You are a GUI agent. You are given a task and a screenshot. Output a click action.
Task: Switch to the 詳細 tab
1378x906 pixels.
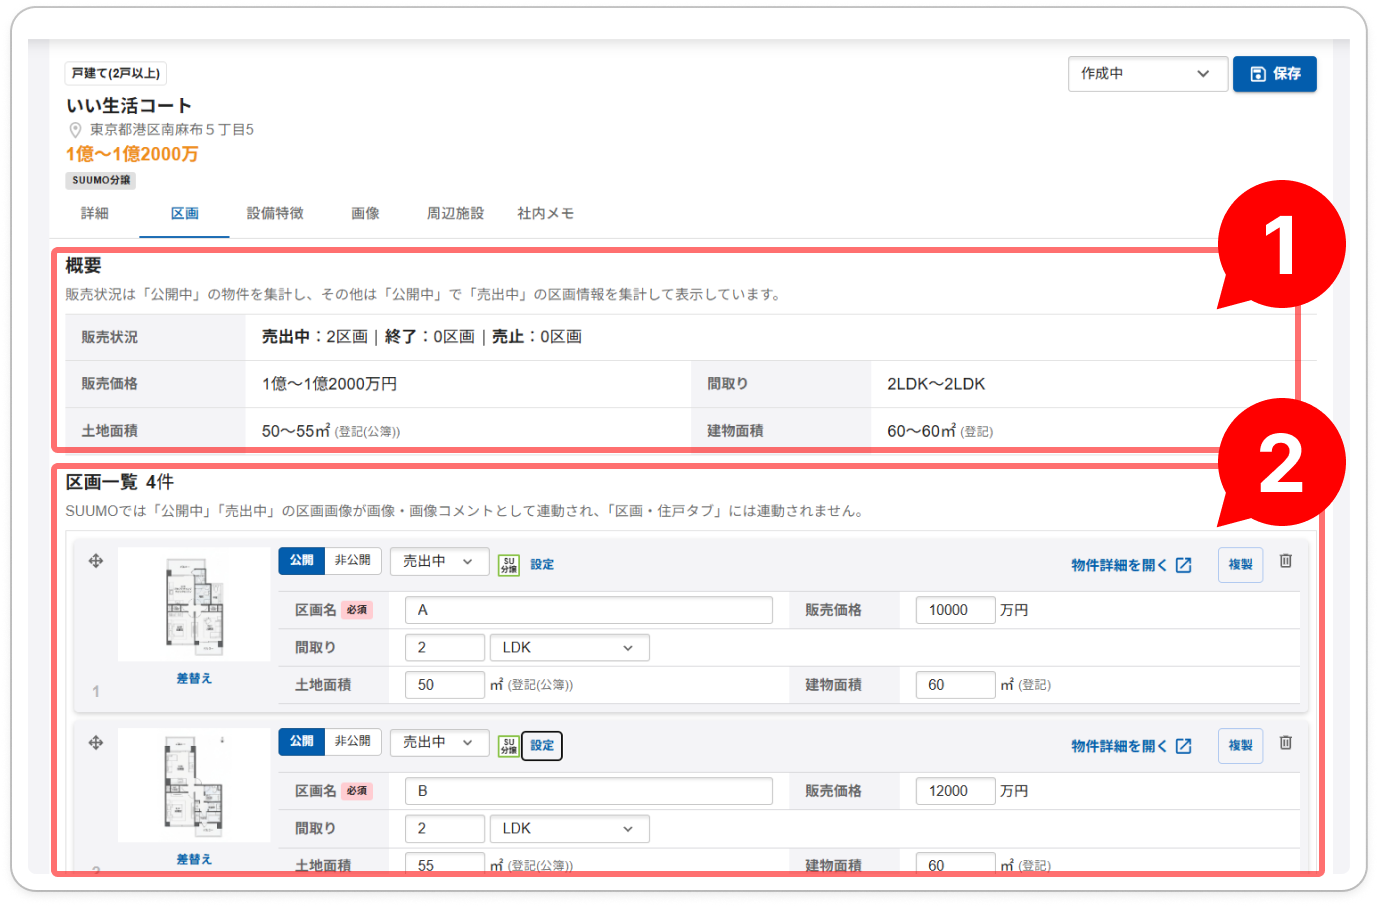[x=95, y=214]
